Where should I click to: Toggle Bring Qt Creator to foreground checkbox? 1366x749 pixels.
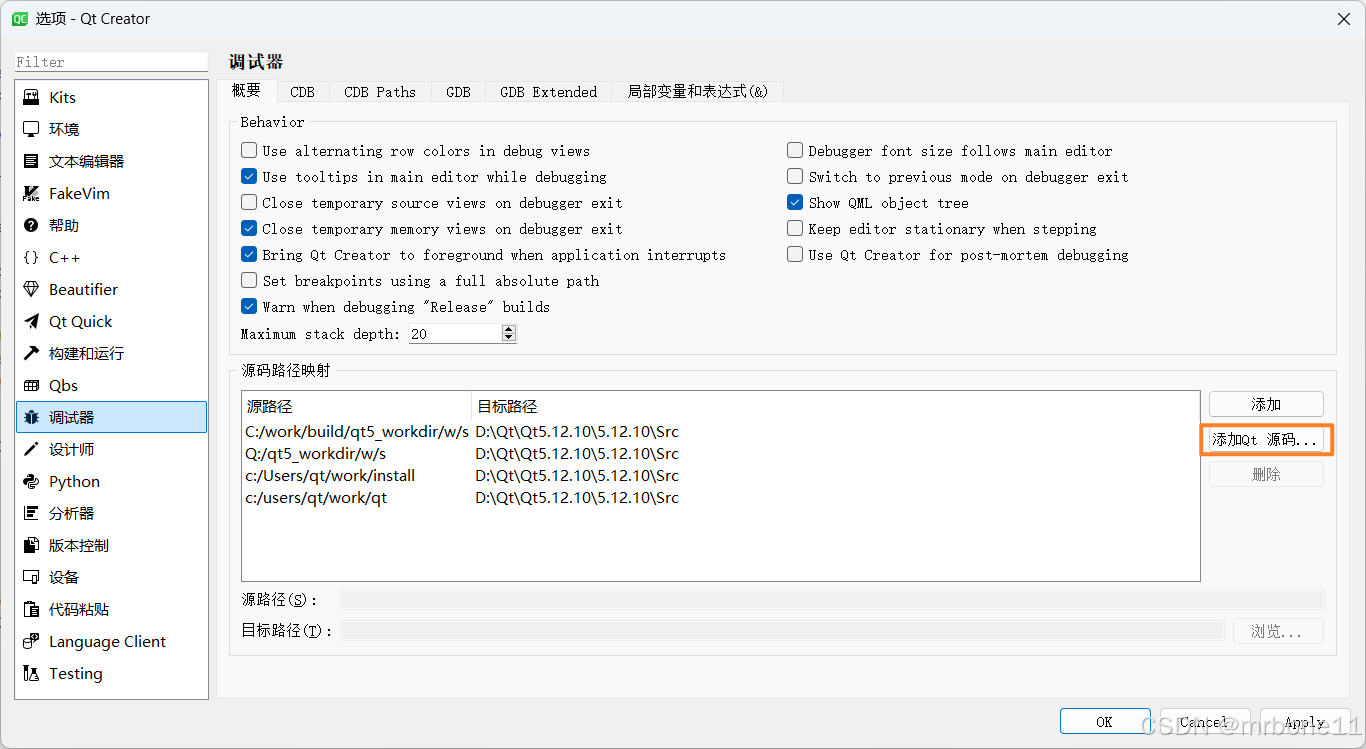point(249,255)
